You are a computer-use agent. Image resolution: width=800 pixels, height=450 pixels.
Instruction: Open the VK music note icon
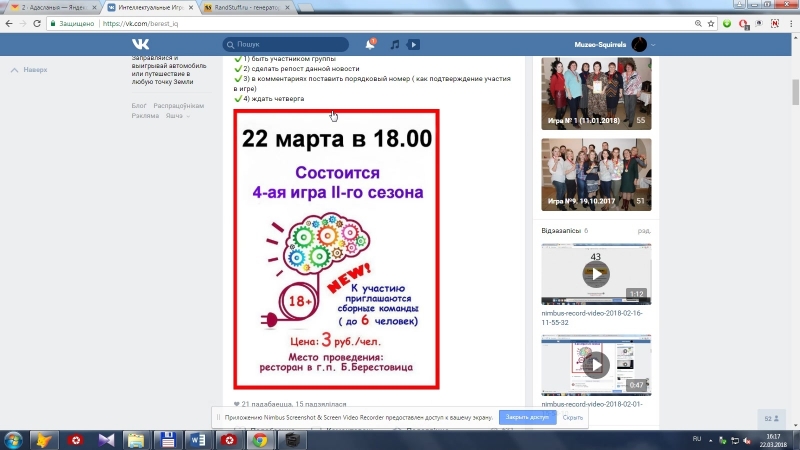394,45
